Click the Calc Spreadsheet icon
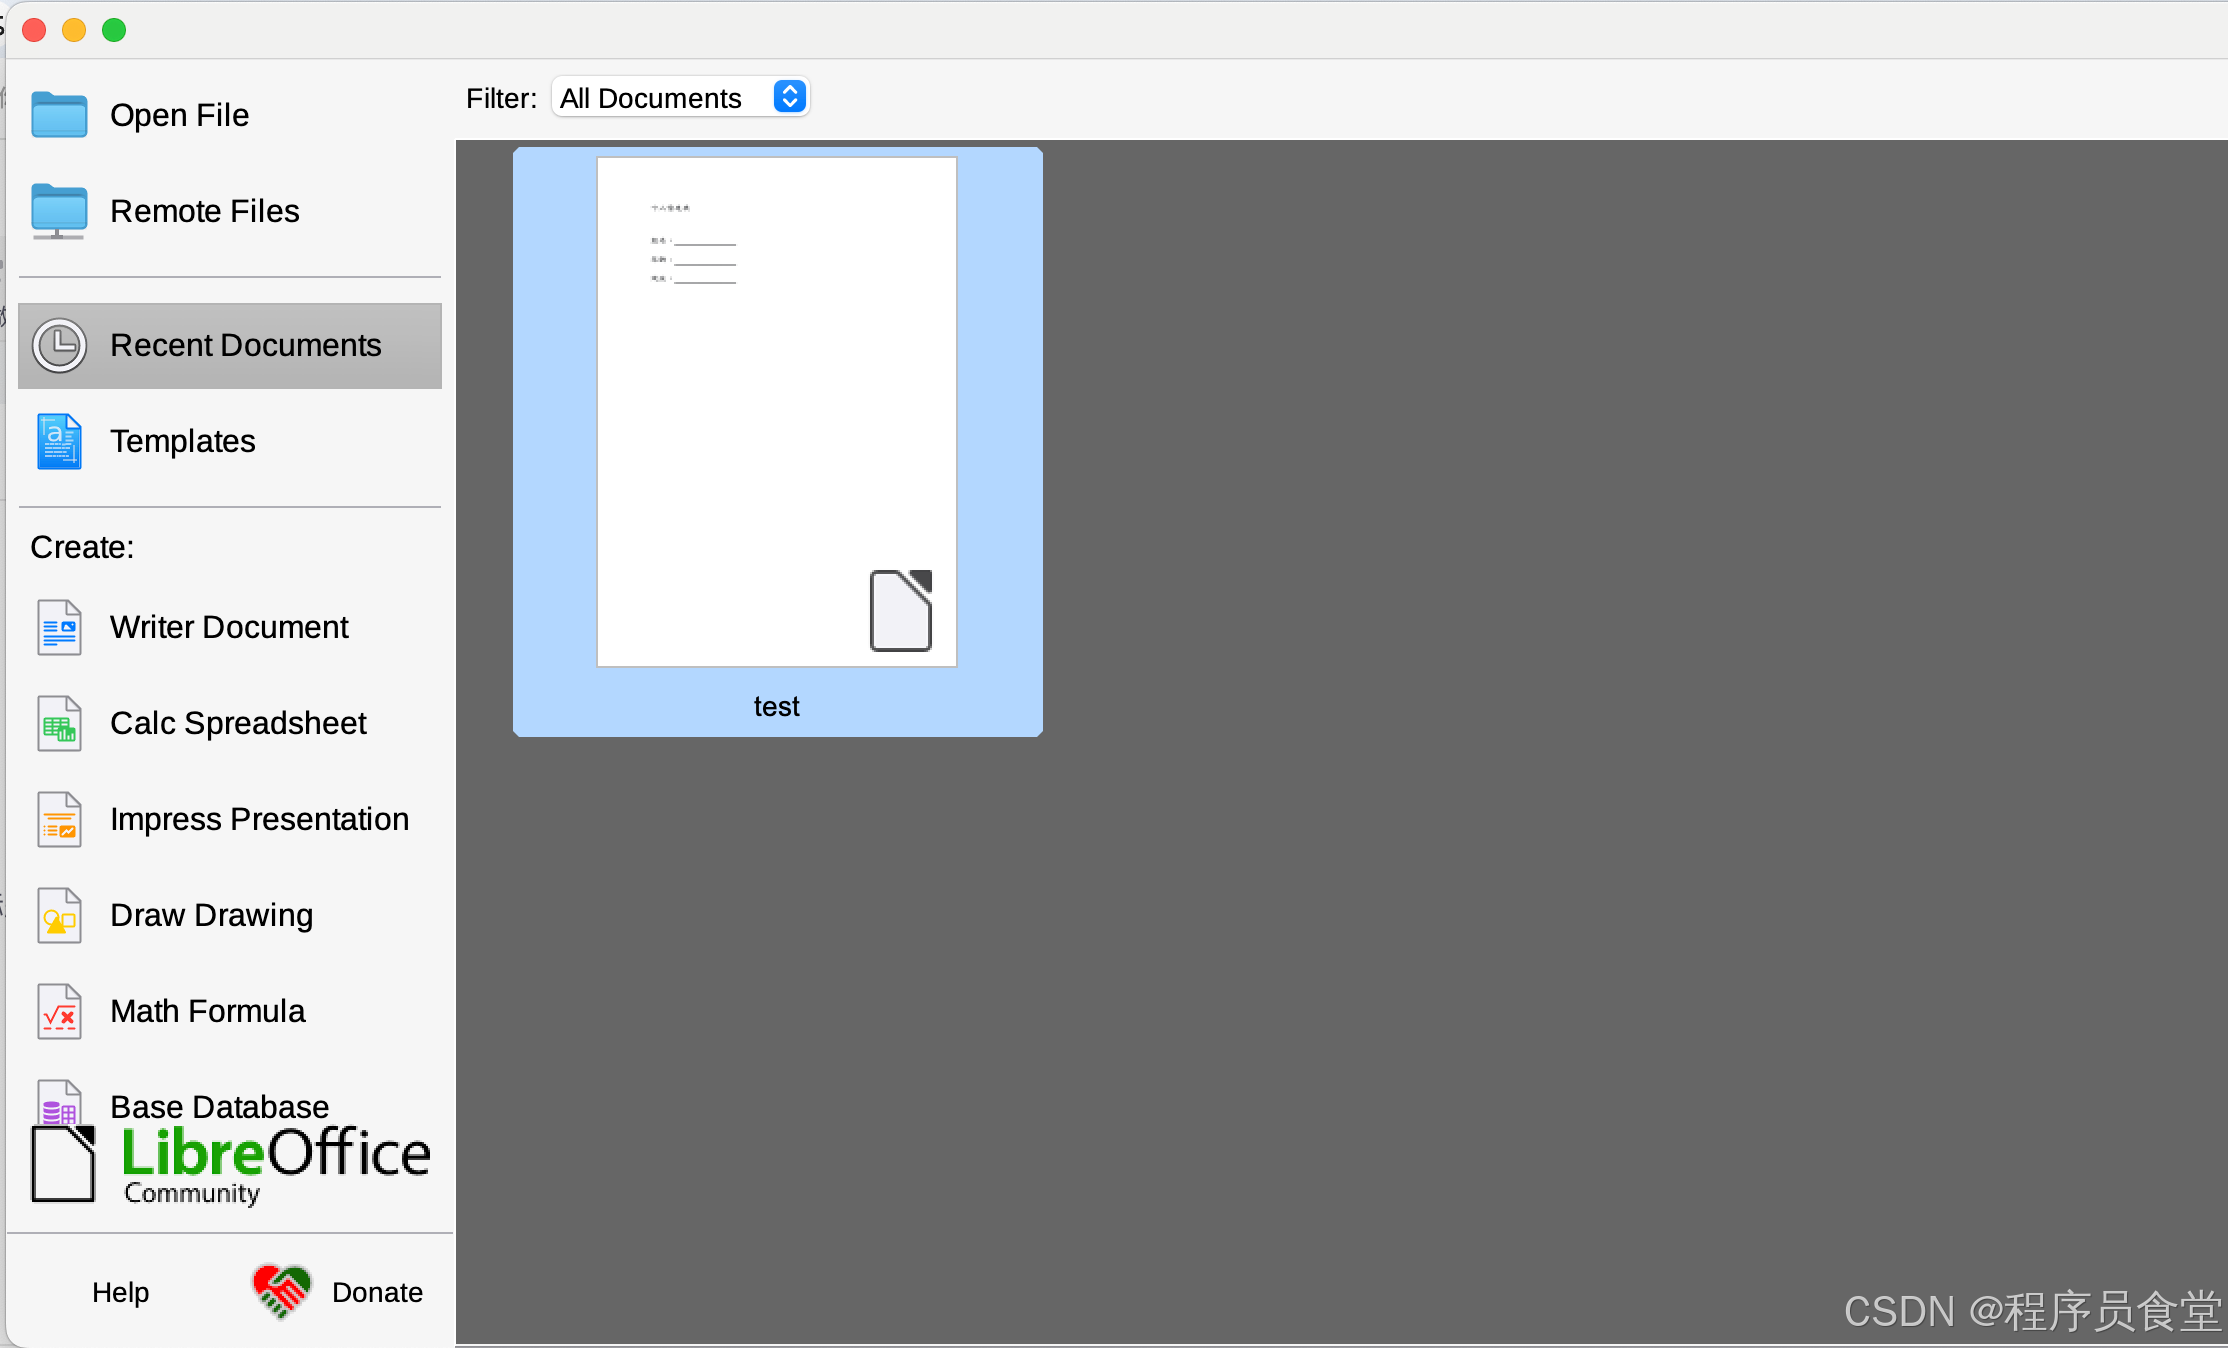Viewport: 2228px width, 1348px height. click(x=59, y=724)
